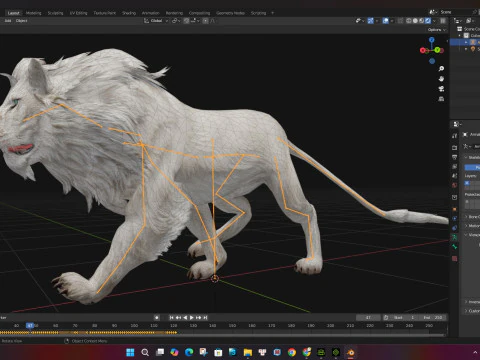Open the pivot point dropdown
This screenshot has height=360, width=480.
(176, 21)
